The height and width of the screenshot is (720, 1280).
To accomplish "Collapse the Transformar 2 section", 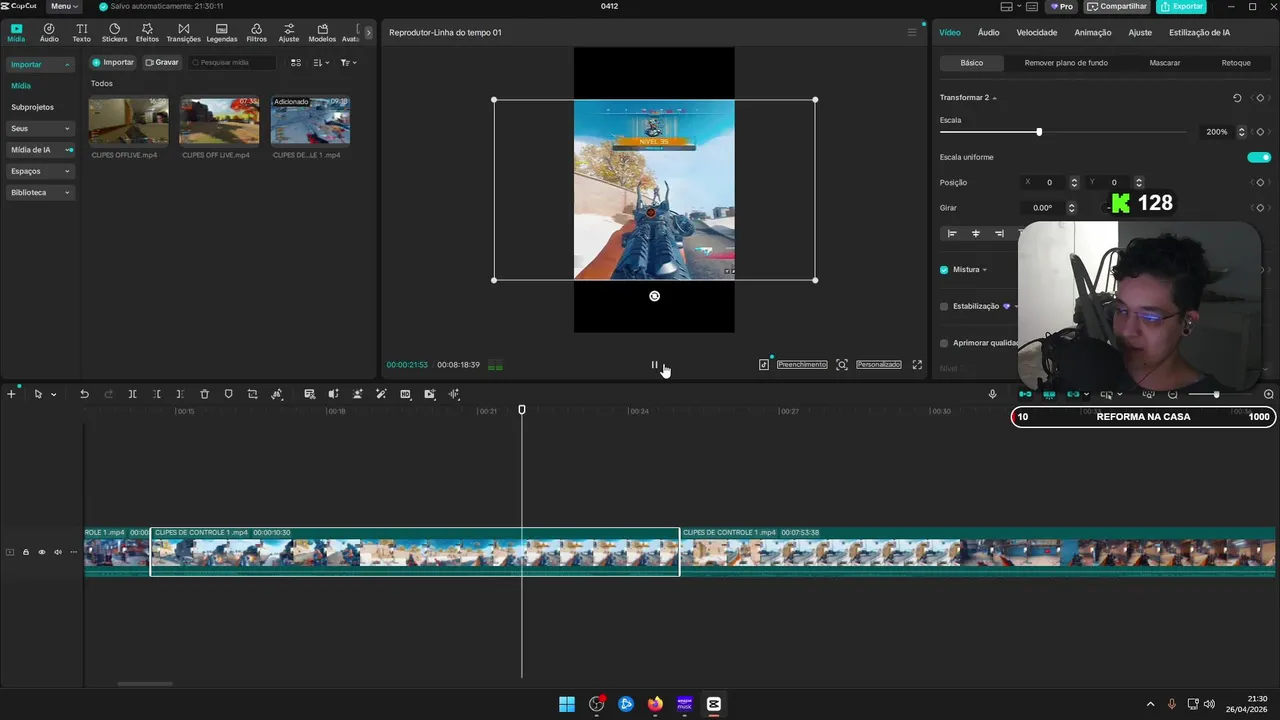I will pos(994,98).
